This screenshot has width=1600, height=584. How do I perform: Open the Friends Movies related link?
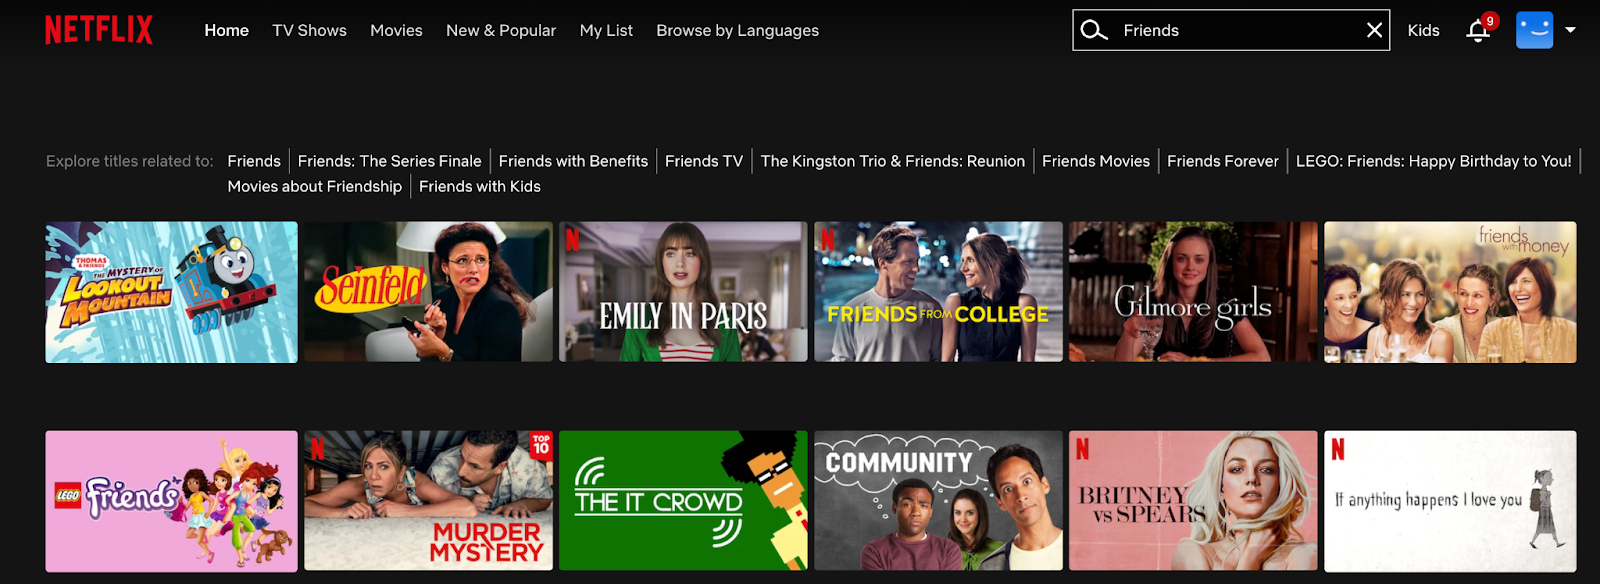pyautogui.click(x=1096, y=161)
